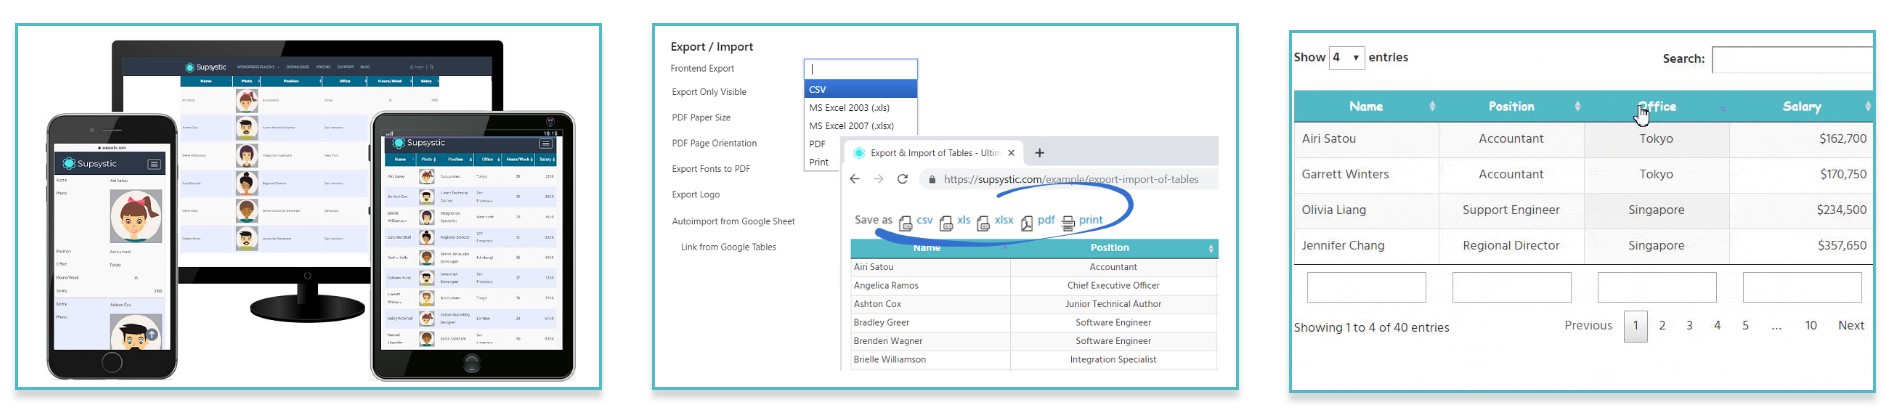Go back using the browser back arrow
Screen dimensions: 1891x415
click(854, 179)
